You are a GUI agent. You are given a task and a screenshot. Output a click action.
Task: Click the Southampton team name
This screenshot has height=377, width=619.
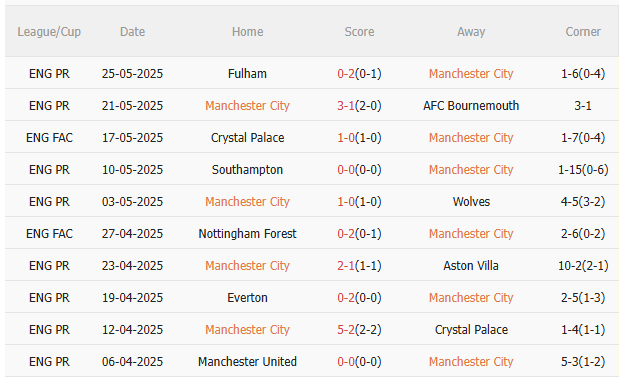[247, 170]
